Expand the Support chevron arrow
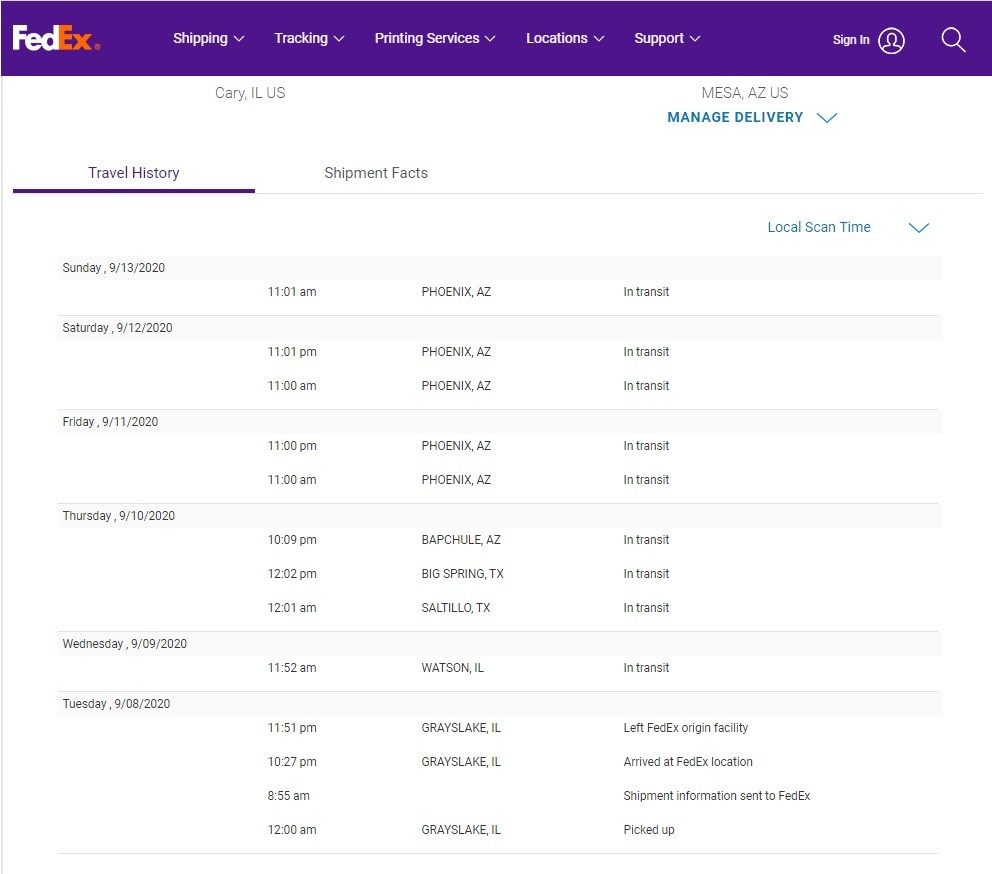The width and height of the screenshot is (992, 874). click(695, 39)
